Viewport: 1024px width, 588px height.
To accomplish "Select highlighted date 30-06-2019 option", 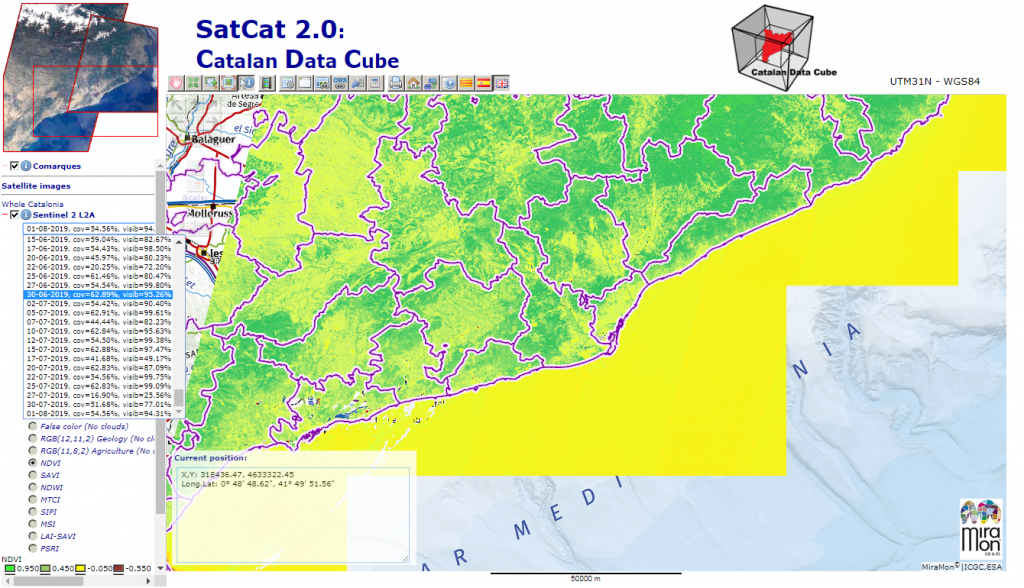I will 99,295.
